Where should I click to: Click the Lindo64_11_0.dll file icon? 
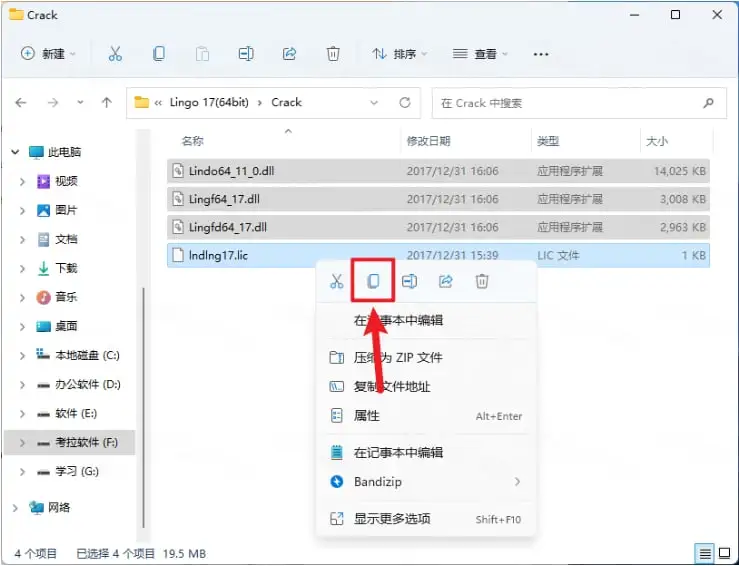(x=178, y=171)
